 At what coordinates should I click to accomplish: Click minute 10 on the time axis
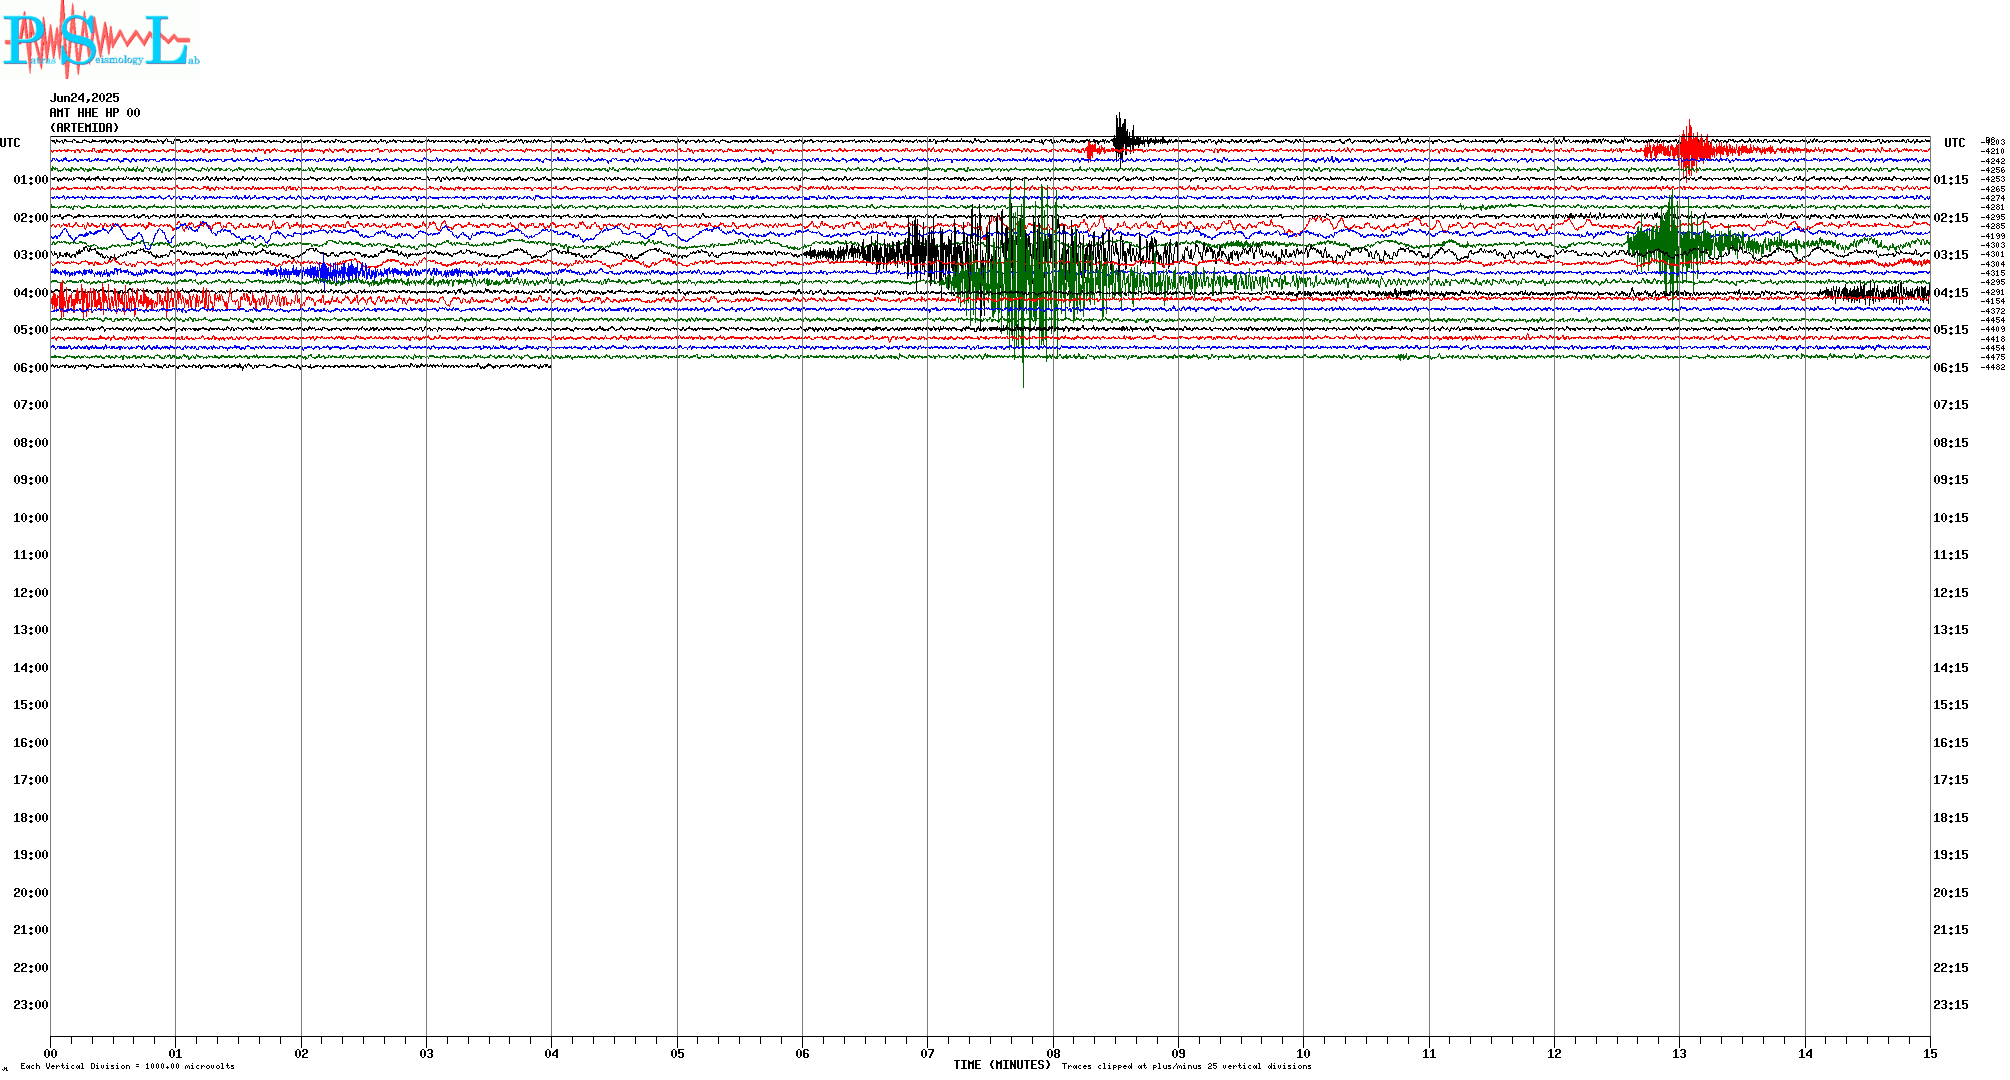[x=1303, y=1053]
